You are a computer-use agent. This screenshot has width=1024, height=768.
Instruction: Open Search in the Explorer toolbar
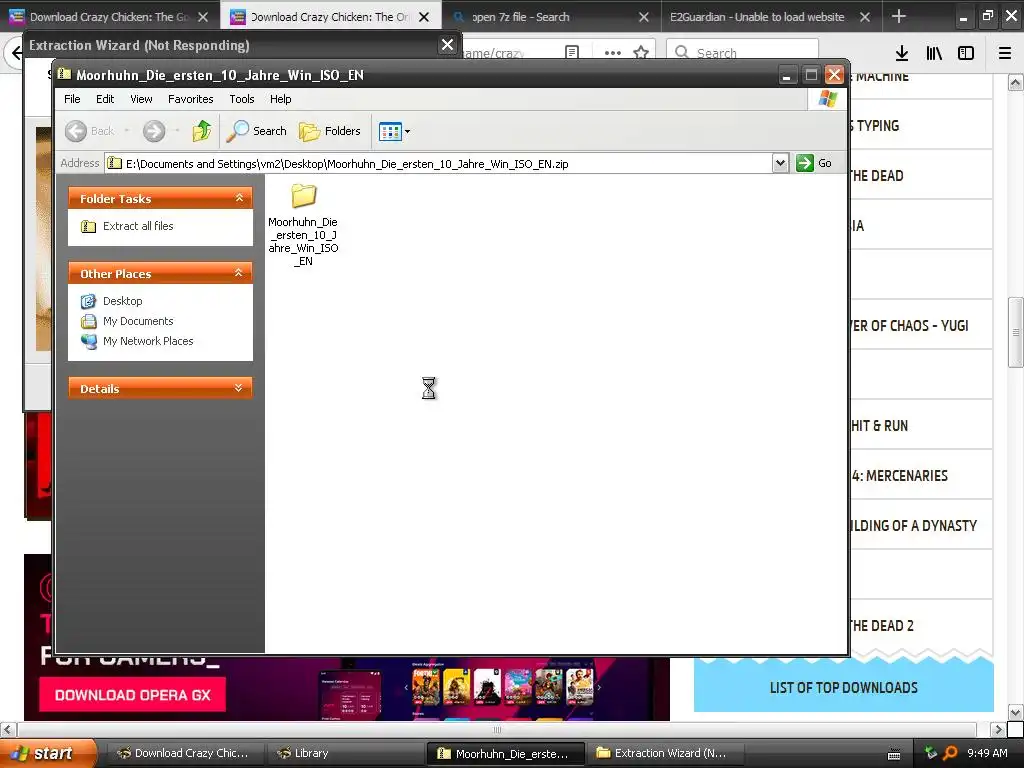coord(257,131)
